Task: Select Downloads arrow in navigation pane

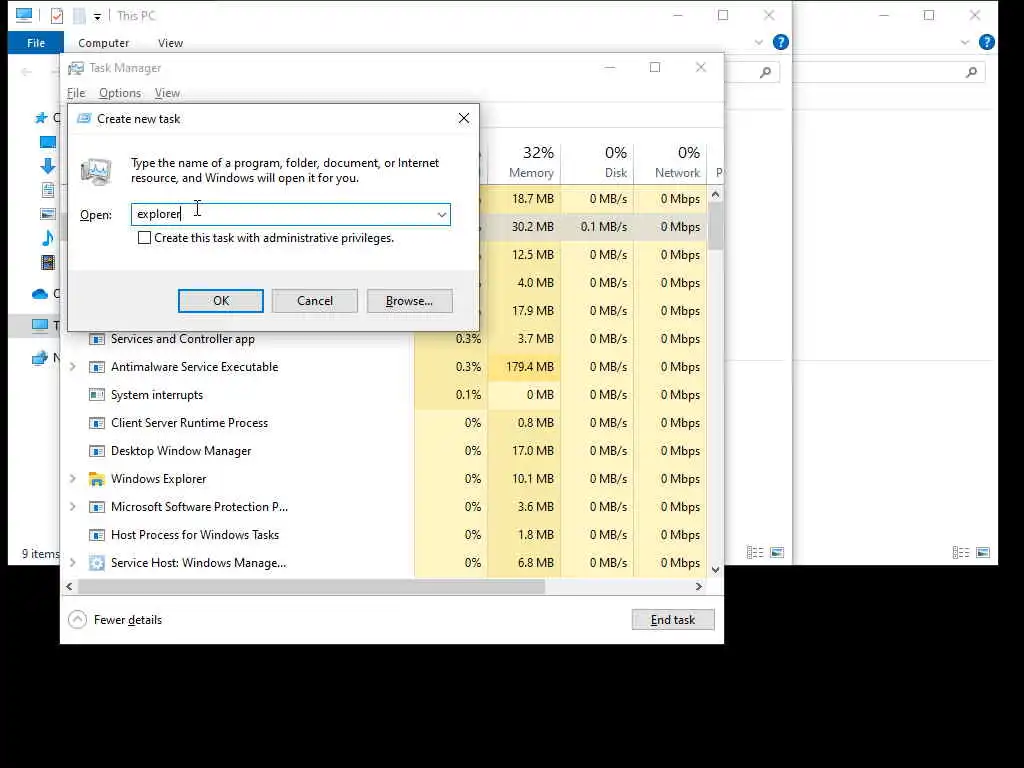Action: coord(48,166)
